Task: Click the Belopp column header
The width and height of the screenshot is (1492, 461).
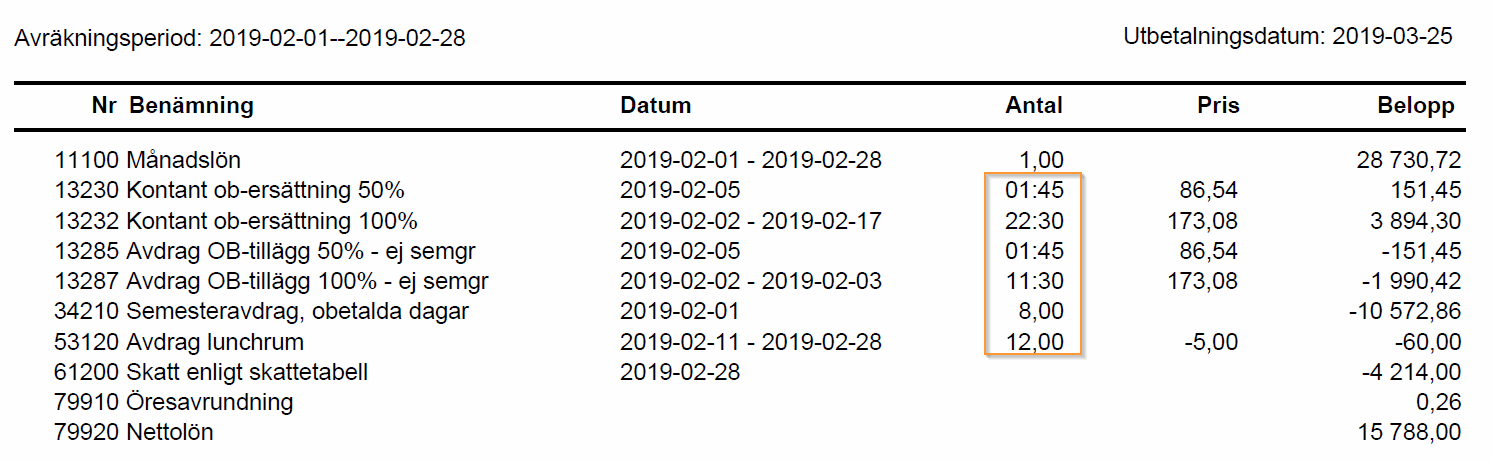Action: [1416, 106]
